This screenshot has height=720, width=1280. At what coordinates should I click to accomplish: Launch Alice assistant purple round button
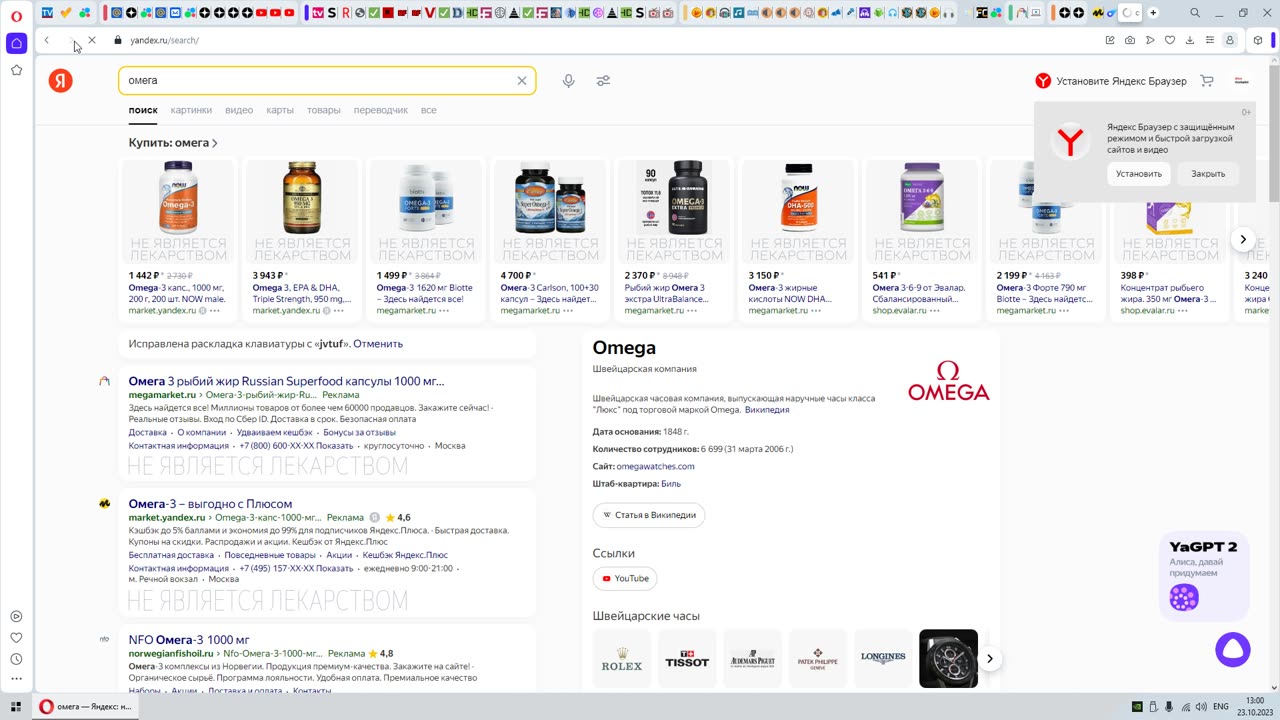pyautogui.click(x=1233, y=650)
